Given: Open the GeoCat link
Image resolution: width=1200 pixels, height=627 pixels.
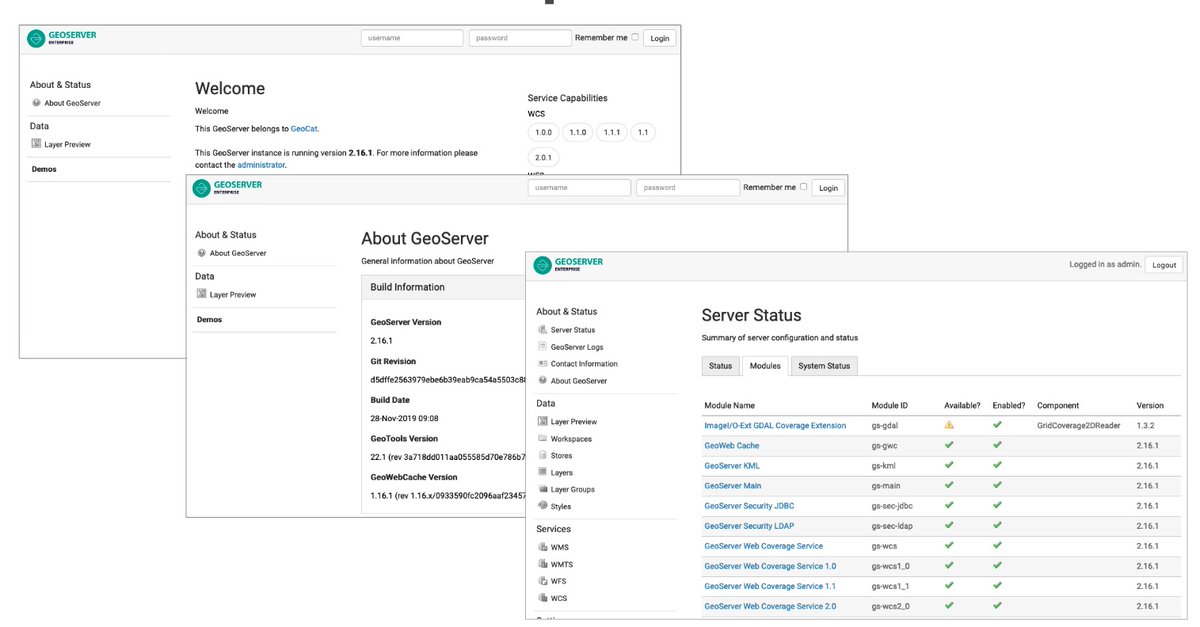Looking at the screenshot, I should tap(305, 128).
